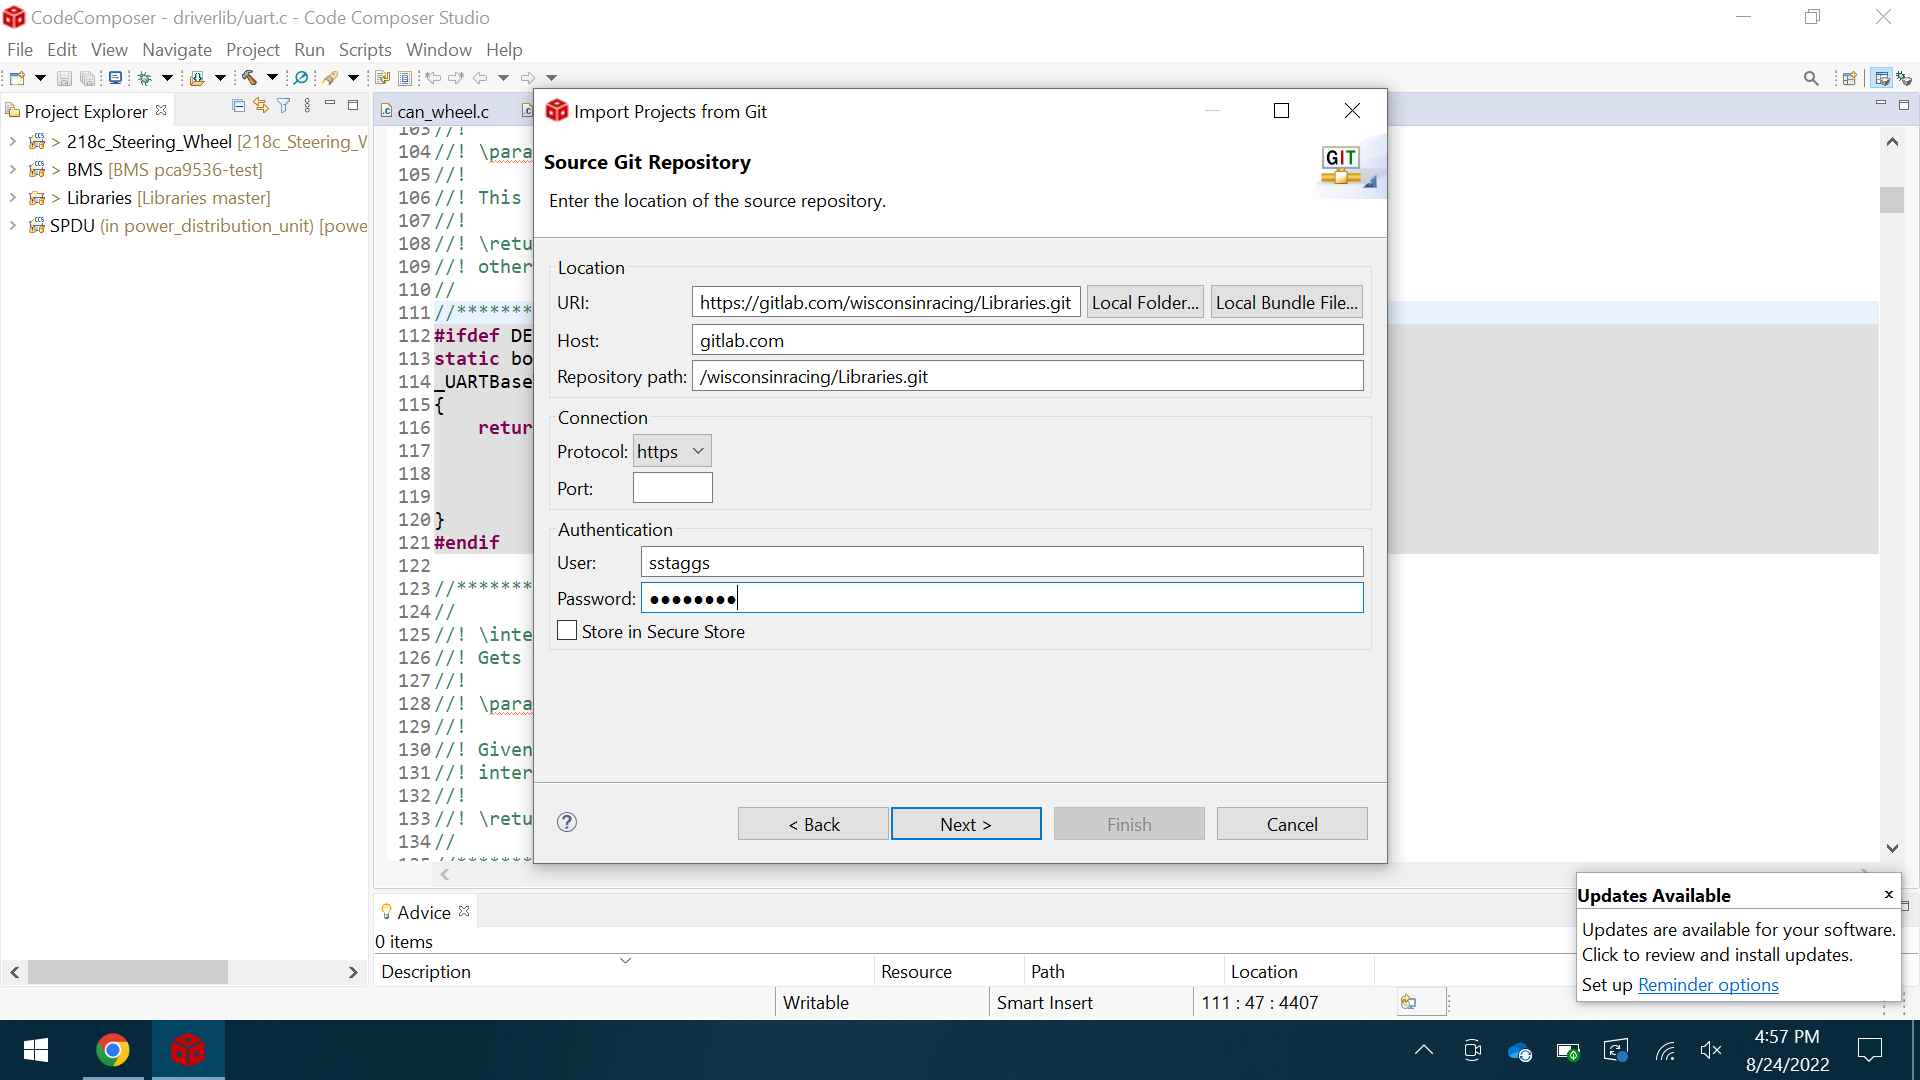Expand the BMS project tree node
This screenshot has width=1920, height=1080.
point(13,170)
